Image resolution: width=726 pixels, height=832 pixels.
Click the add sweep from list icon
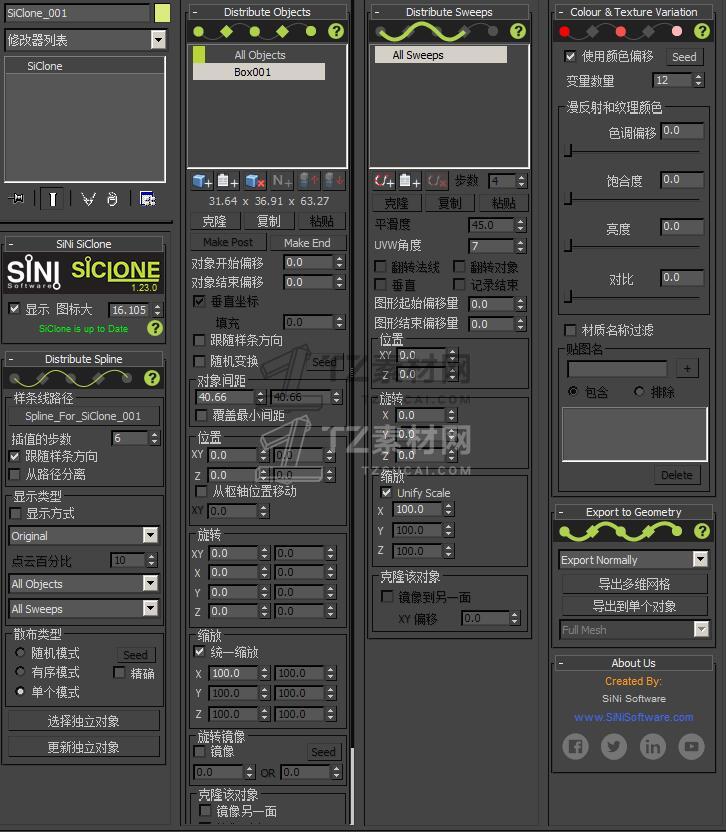pyautogui.click(x=410, y=181)
